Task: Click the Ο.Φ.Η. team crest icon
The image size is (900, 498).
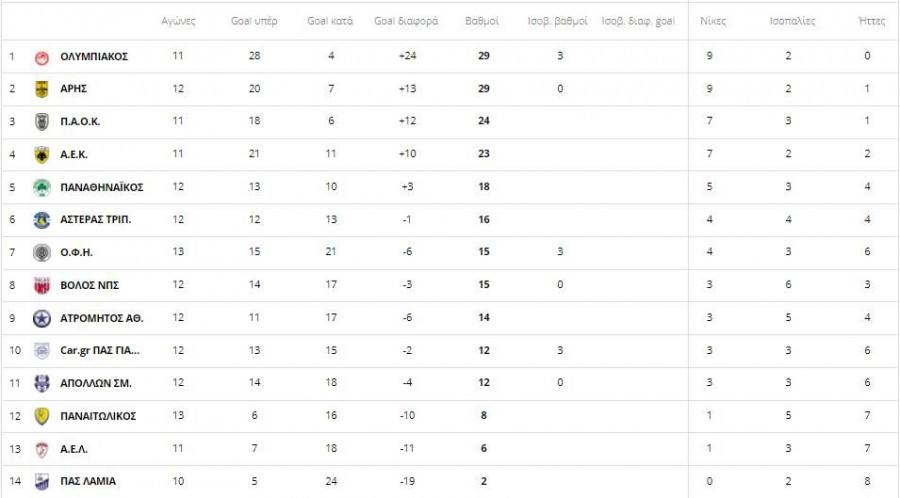Action: 42,252
